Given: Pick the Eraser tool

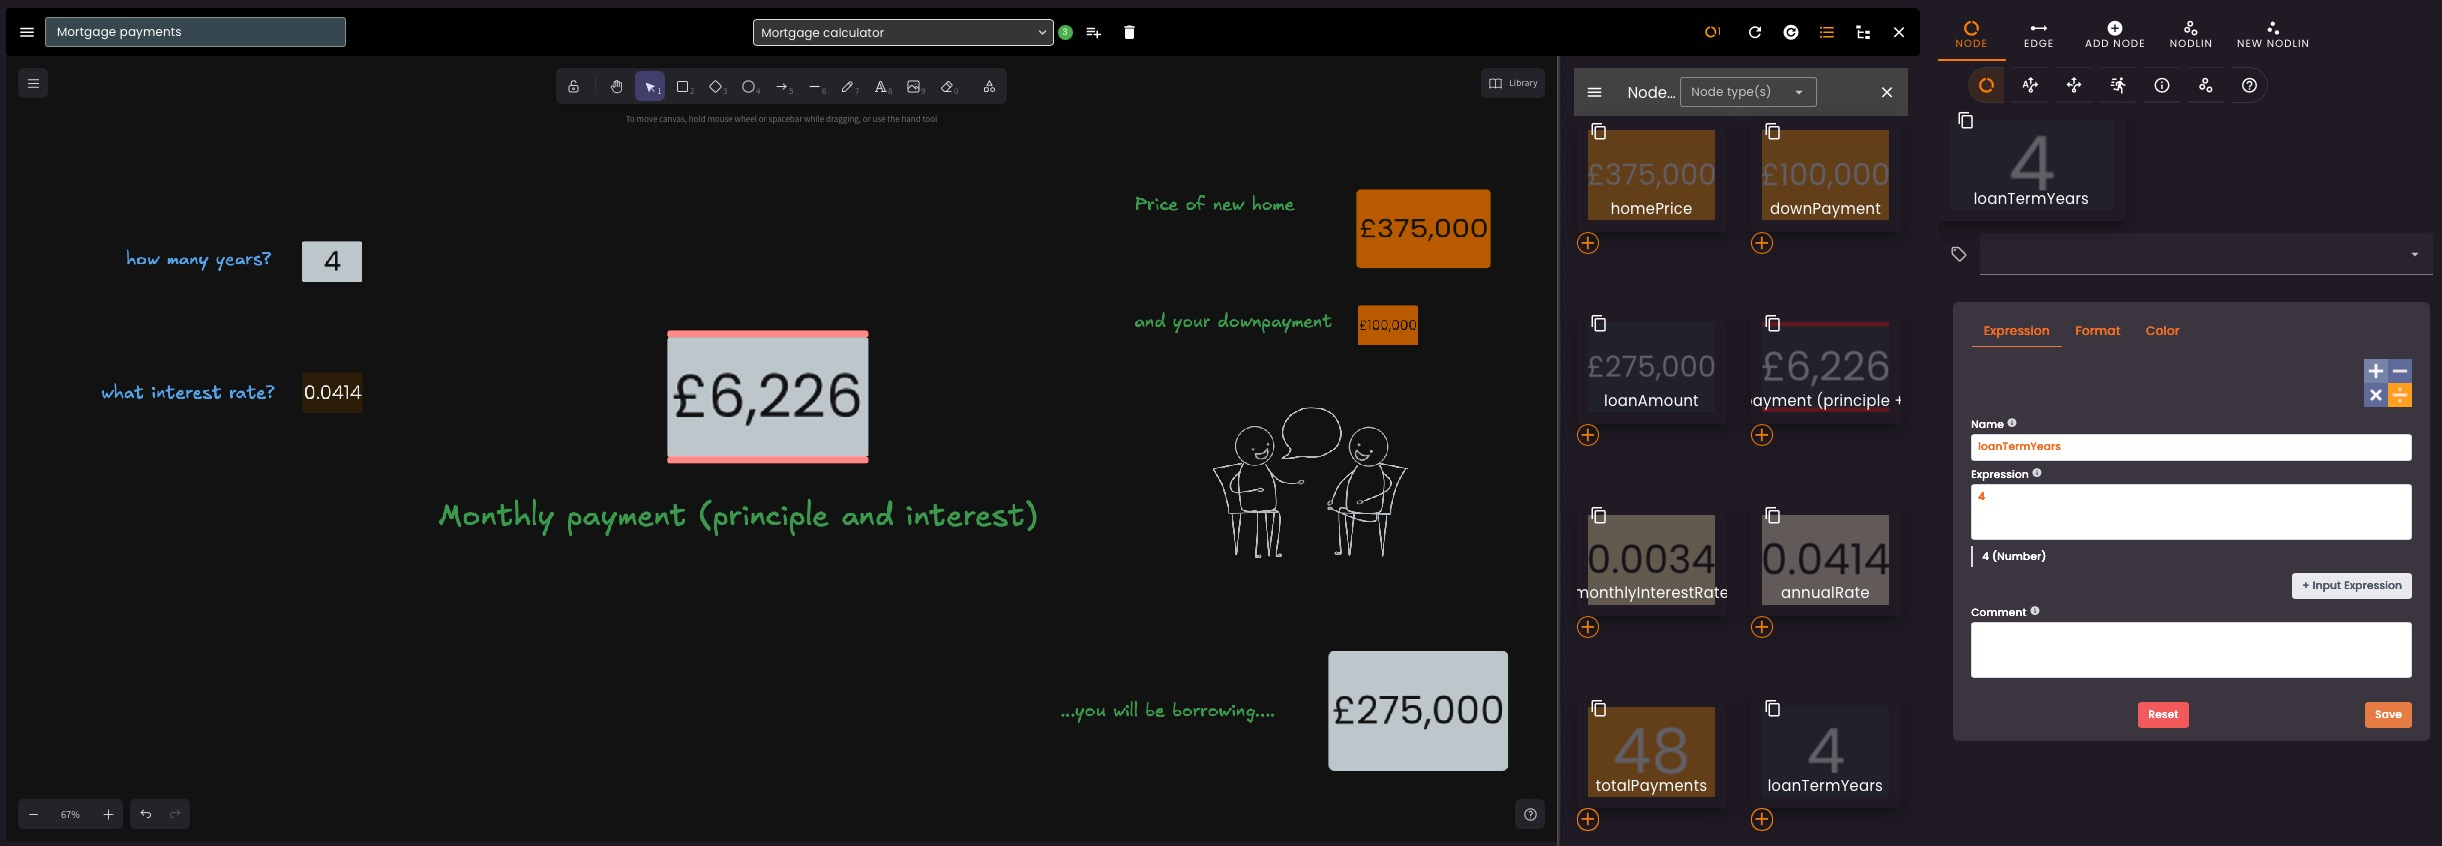Looking at the screenshot, I should pos(948,87).
